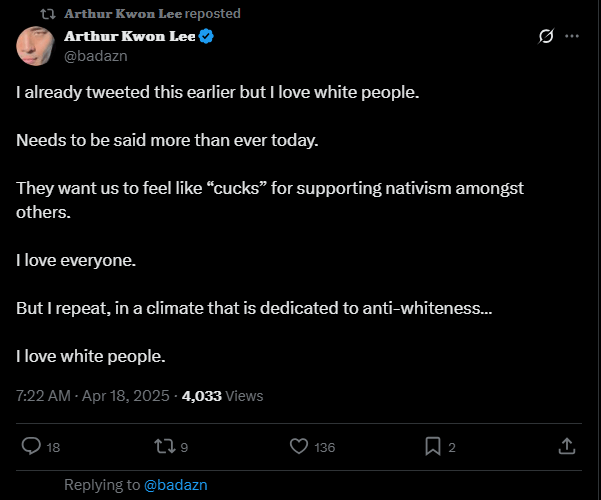Click the blue verified badge
Image resolution: width=601 pixels, height=500 pixels.
[207, 37]
